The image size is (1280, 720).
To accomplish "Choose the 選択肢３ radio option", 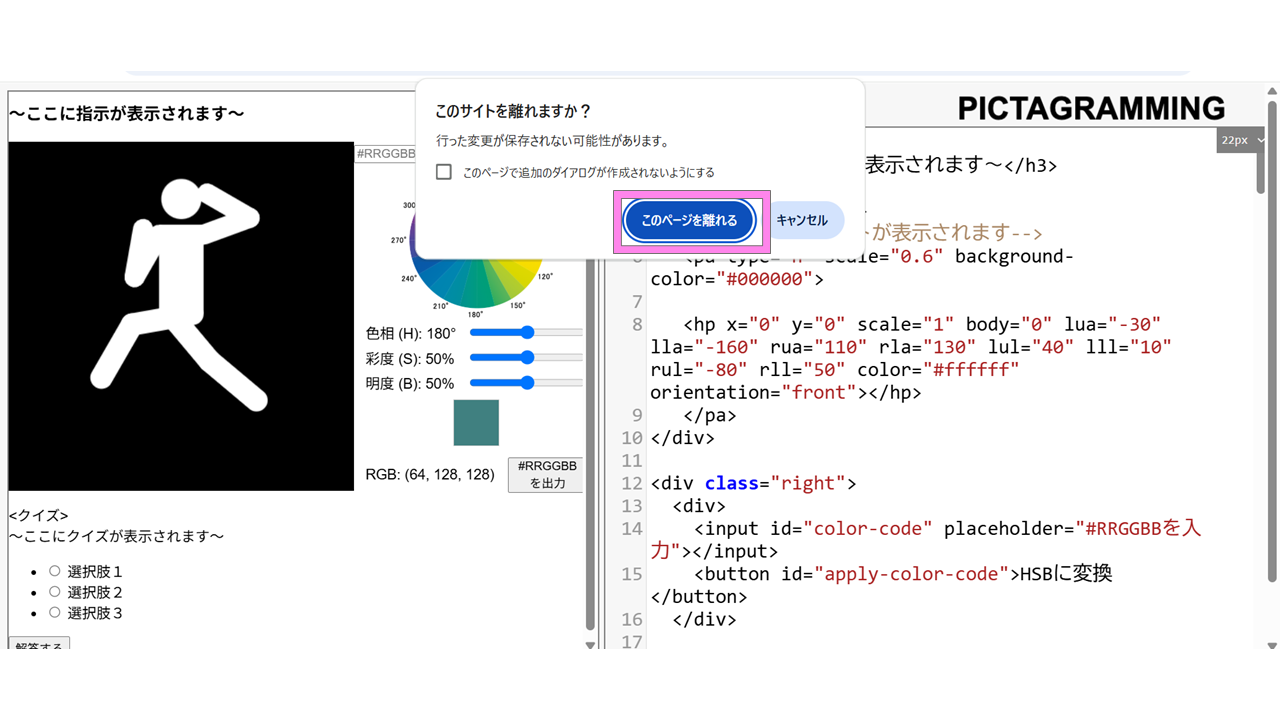I will (x=55, y=613).
